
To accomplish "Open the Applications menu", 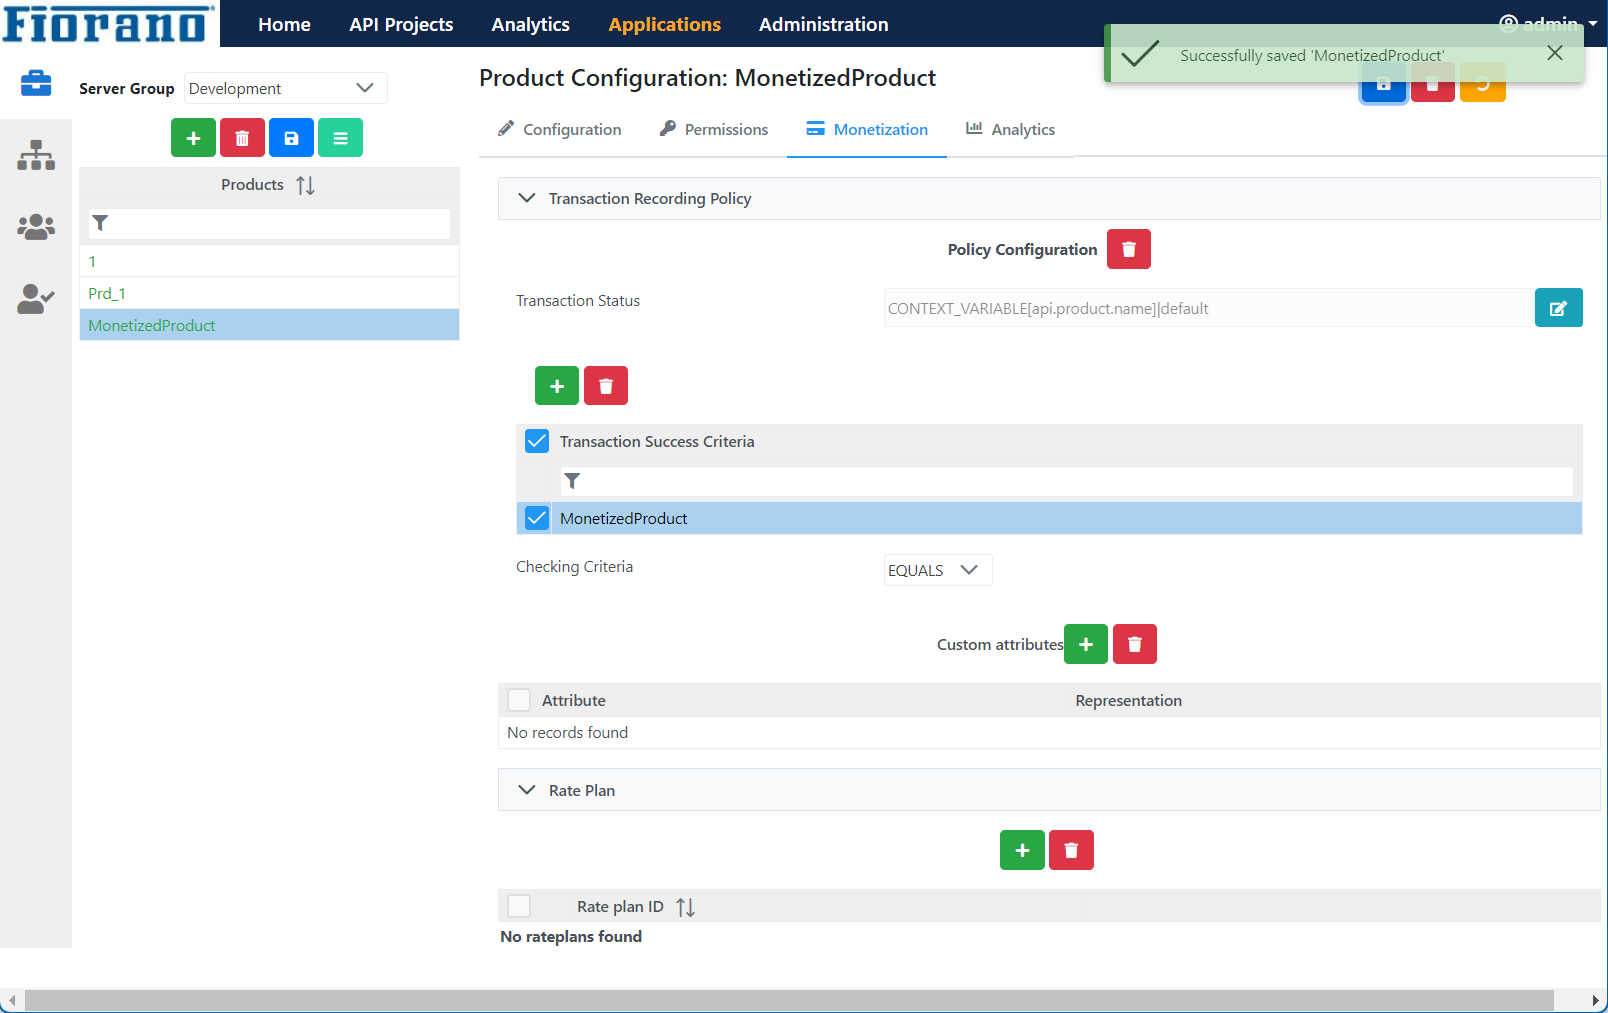I will pyautogui.click(x=665, y=24).
